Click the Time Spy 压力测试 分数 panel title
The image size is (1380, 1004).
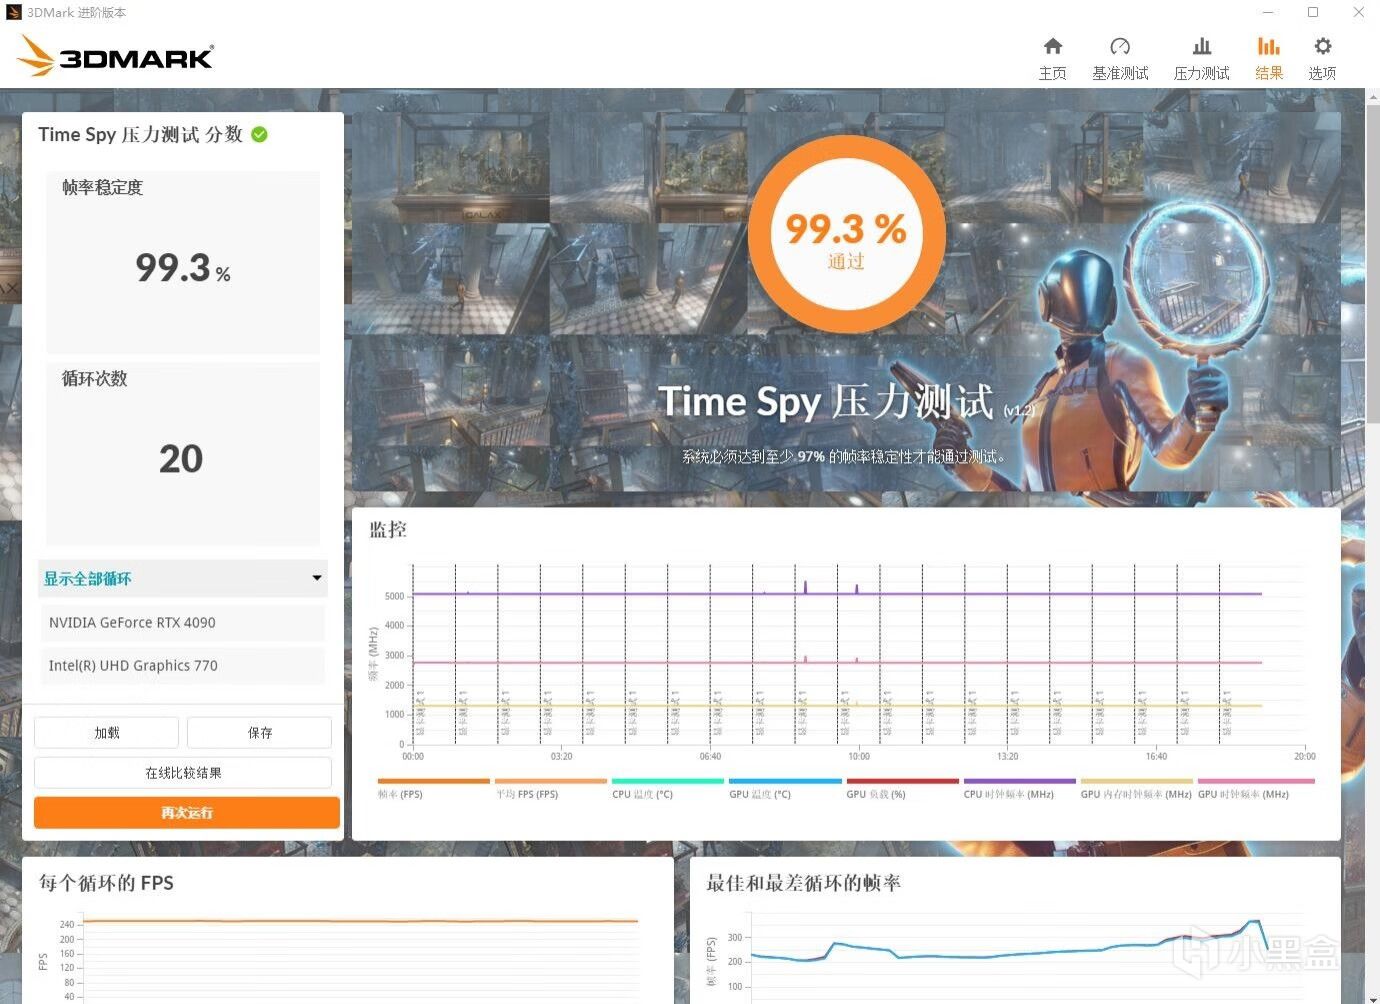click(140, 134)
